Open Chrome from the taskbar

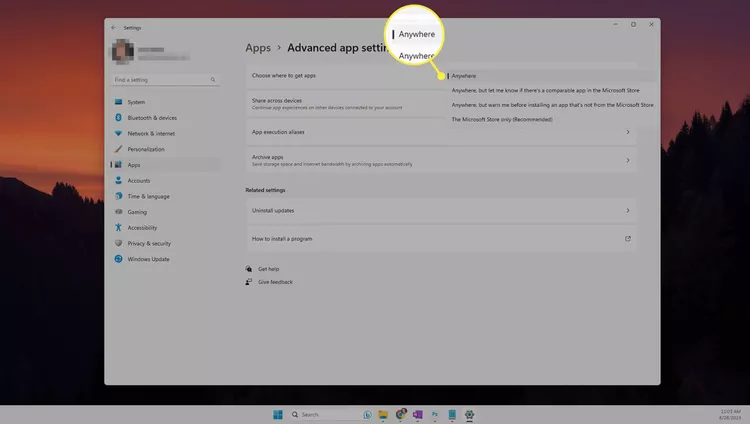(400, 414)
